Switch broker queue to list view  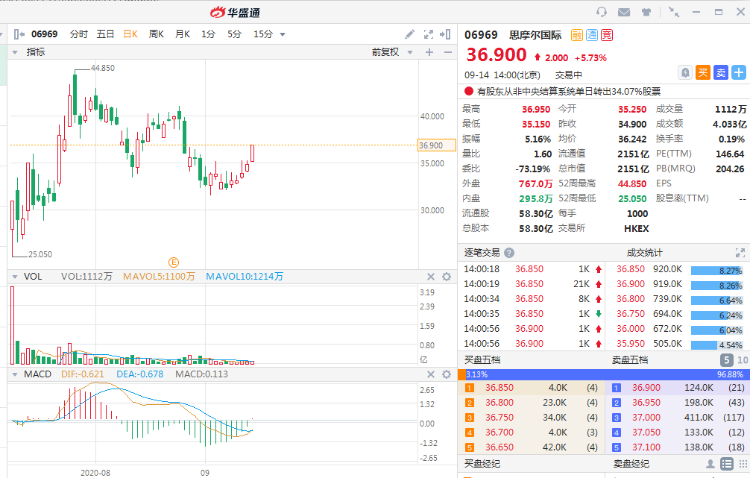tap(727, 464)
